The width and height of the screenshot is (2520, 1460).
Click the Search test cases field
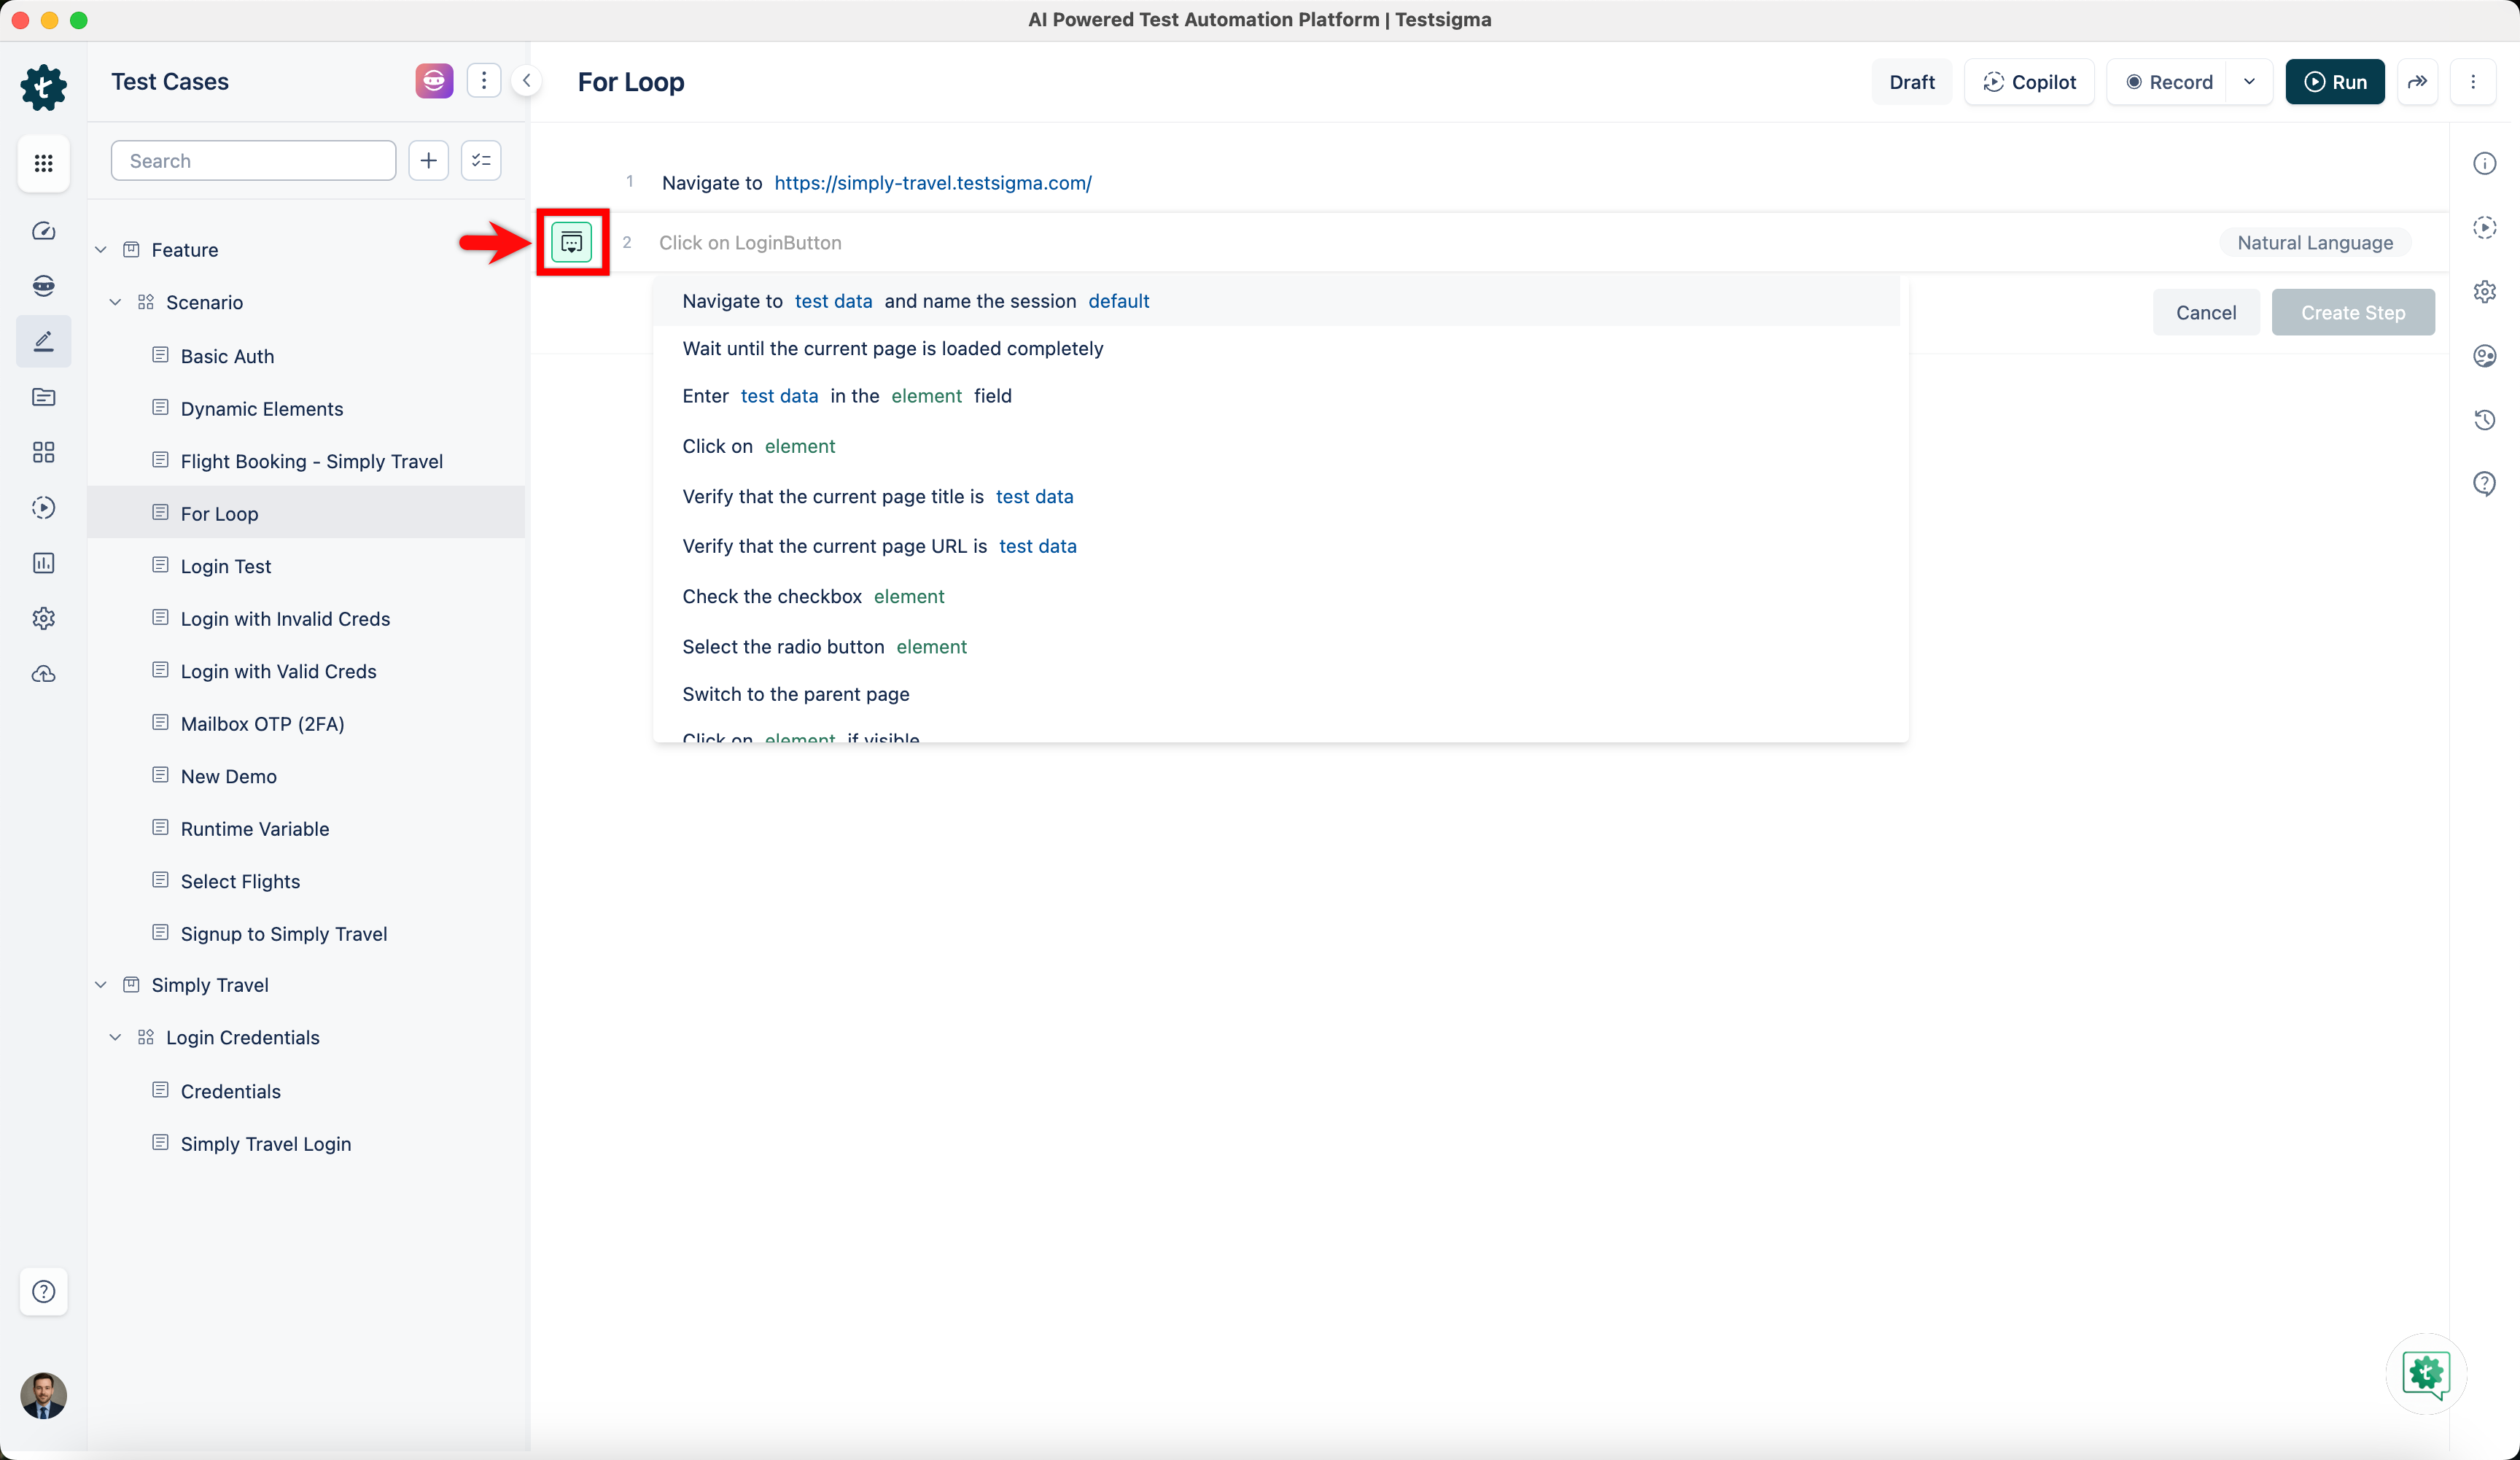[x=253, y=161]
